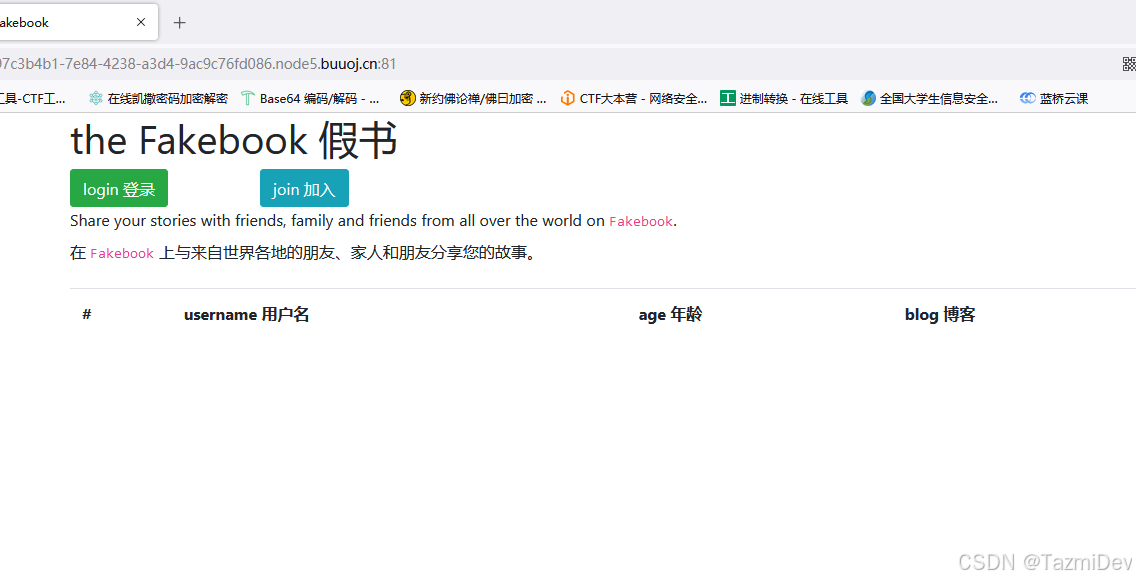Click the 进制转换 green favicon
The image size is (1136, 582).
pyautogui.click(x=728, y=99)
